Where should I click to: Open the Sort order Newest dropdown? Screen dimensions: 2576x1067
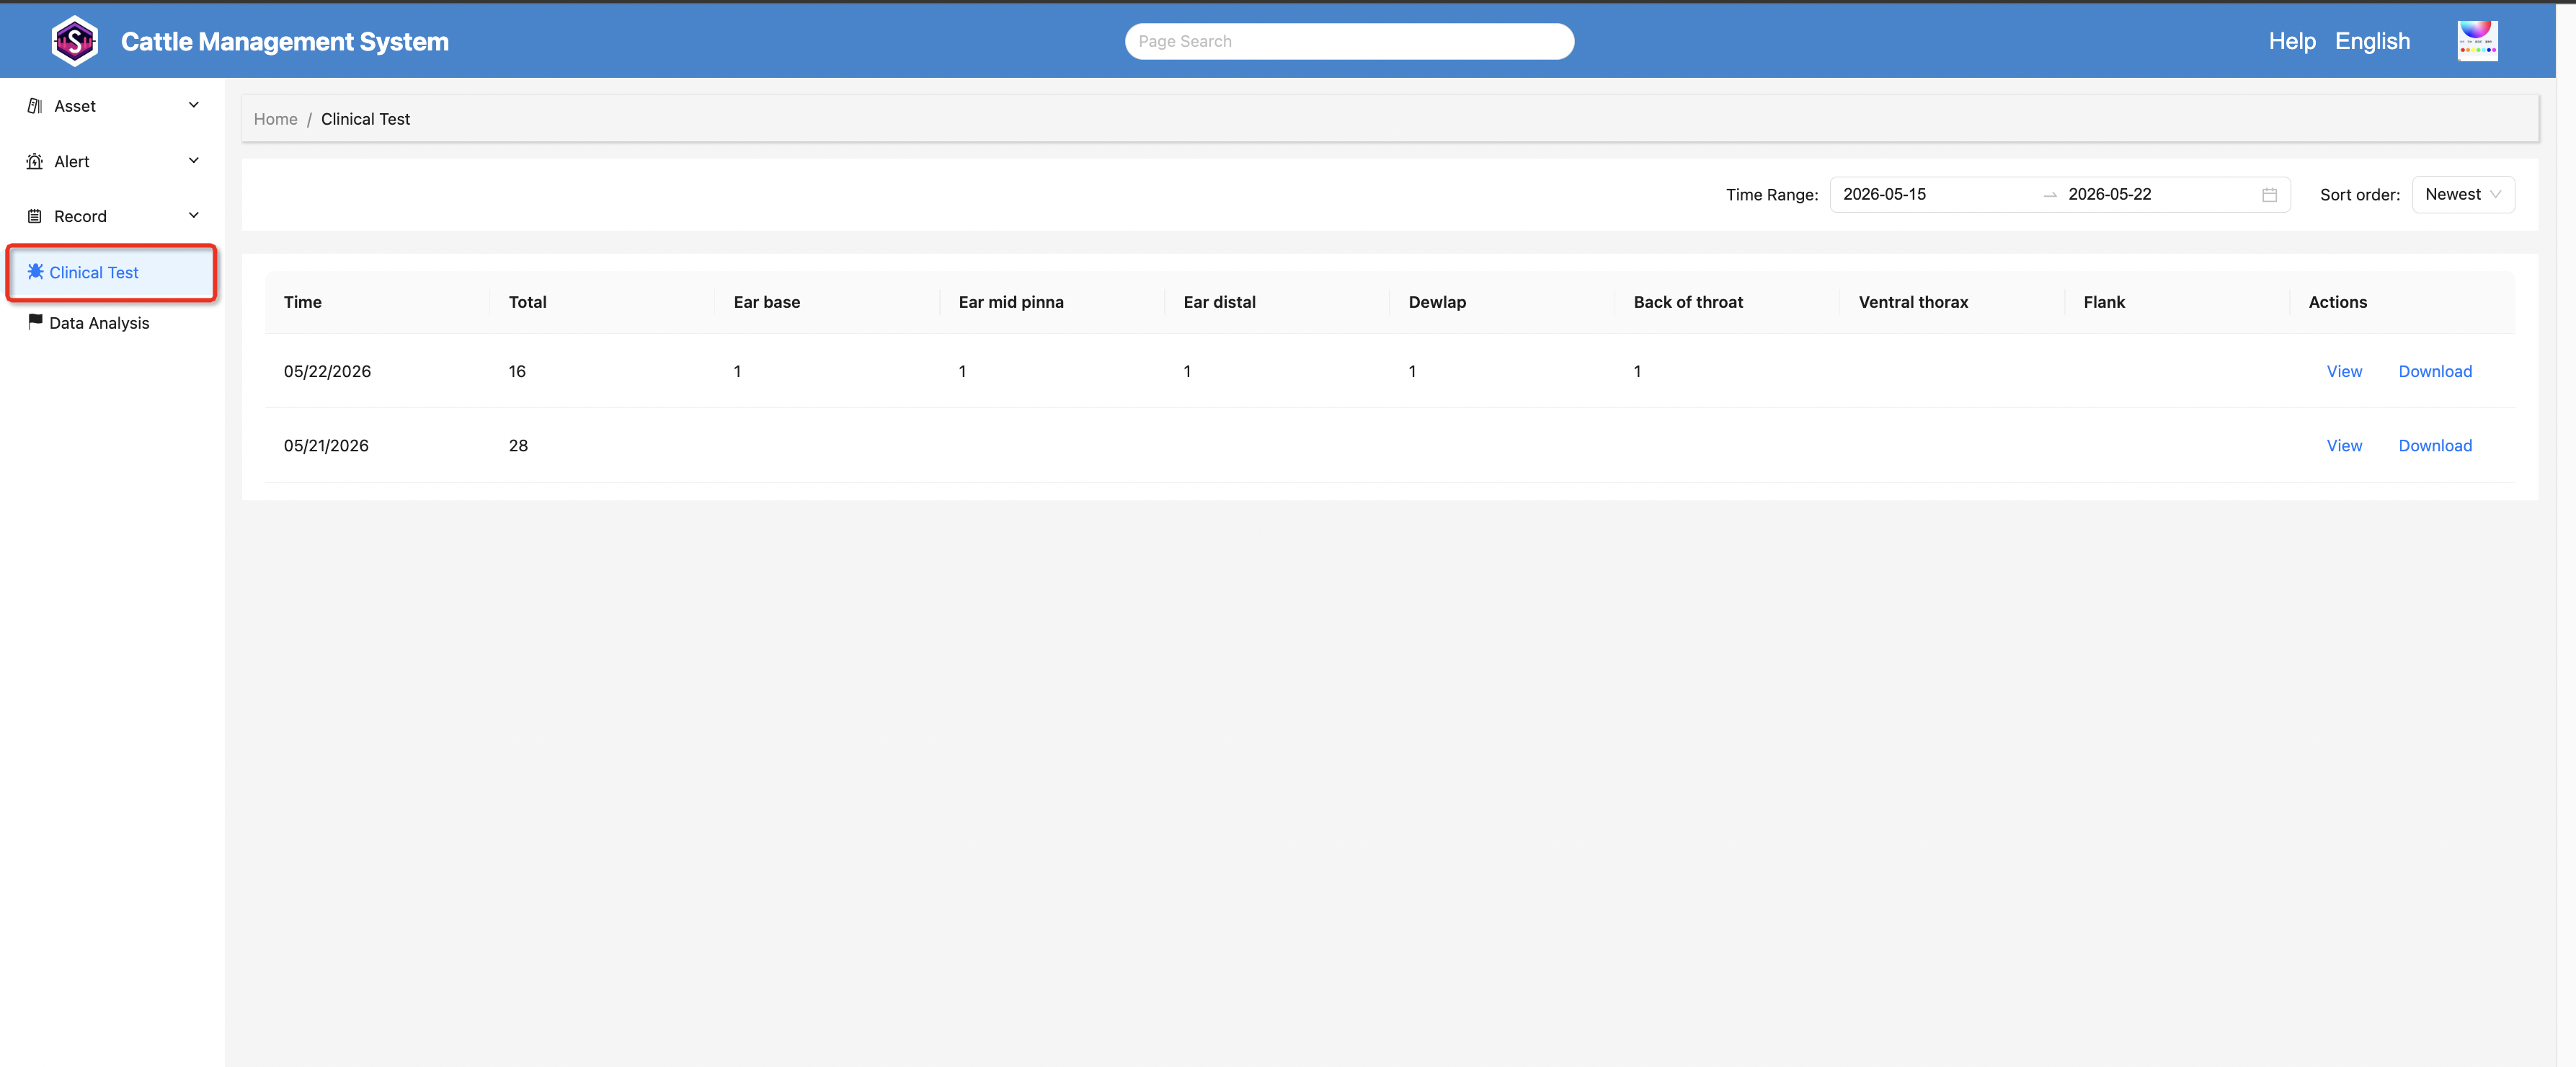[2463, 195]
